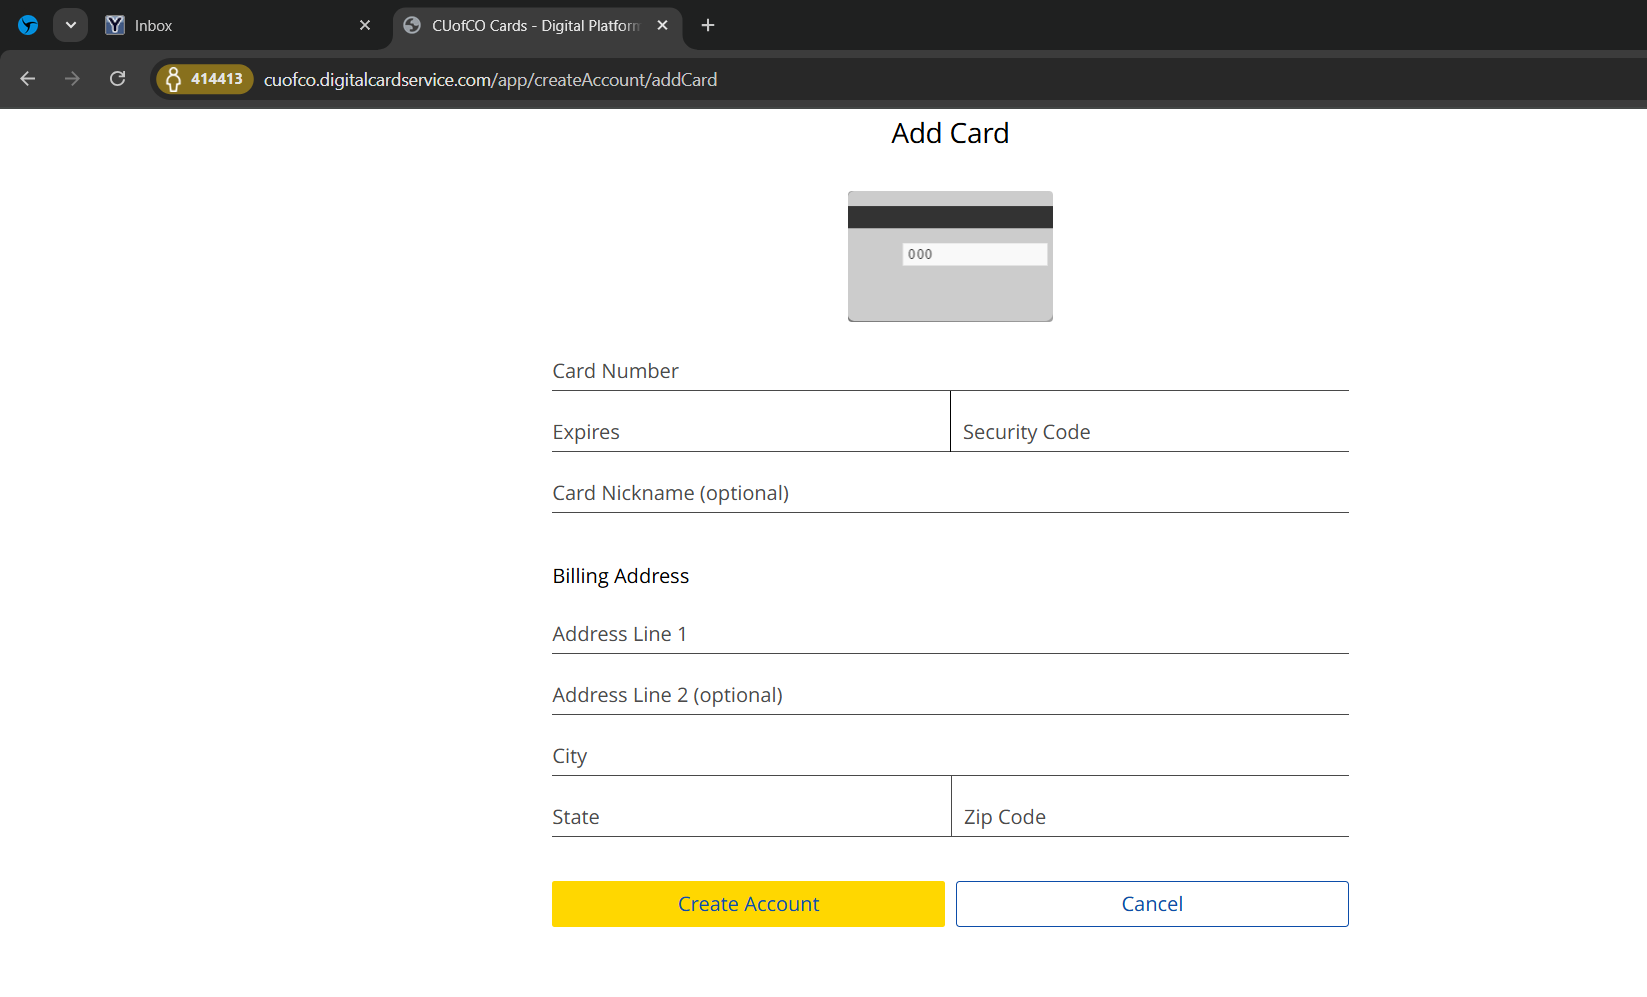Click the browser forward arrow

pos(72,79)
